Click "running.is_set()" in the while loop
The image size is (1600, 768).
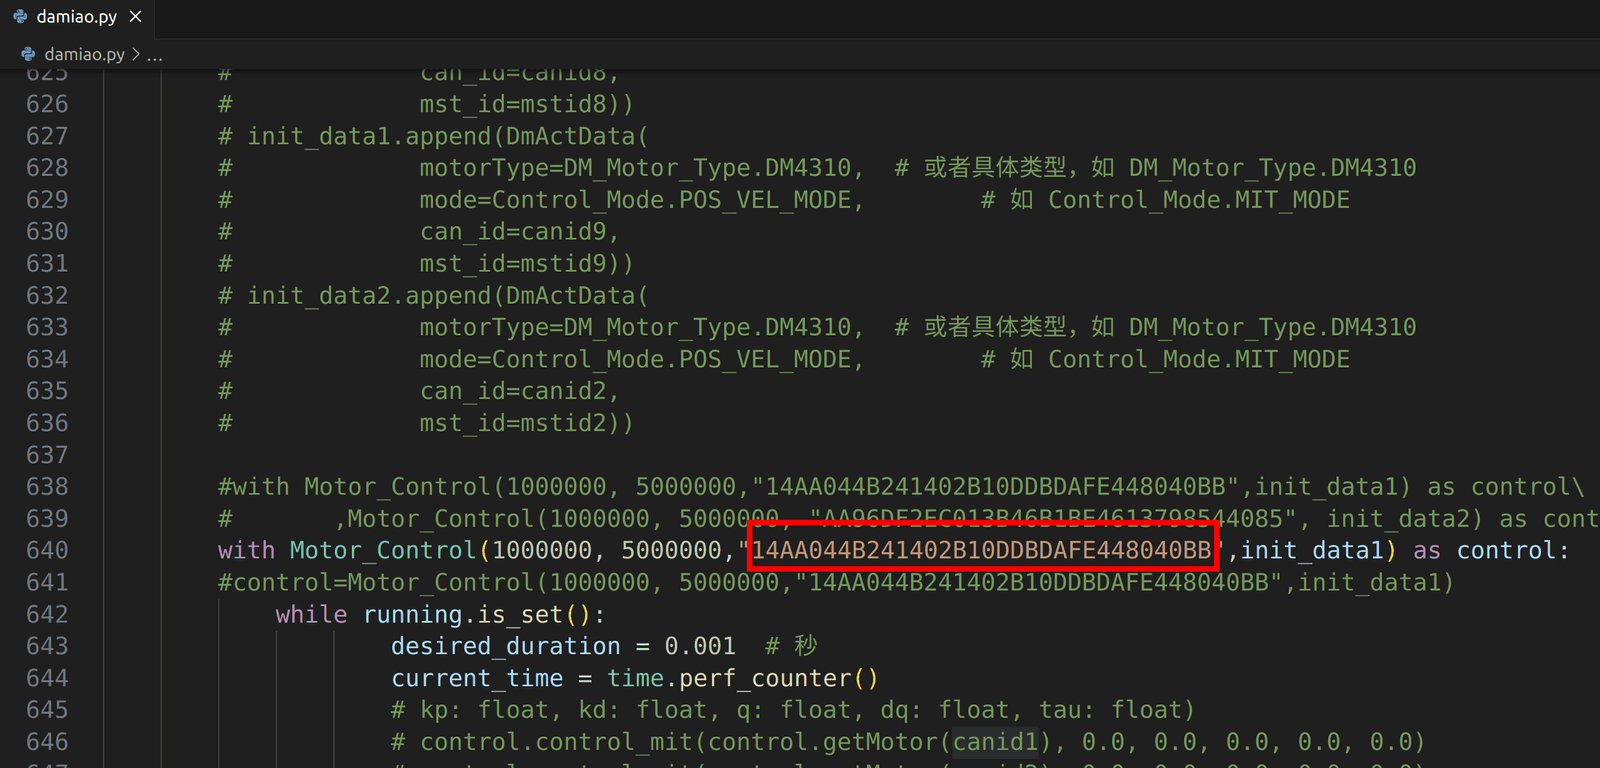tap(477, 614)
